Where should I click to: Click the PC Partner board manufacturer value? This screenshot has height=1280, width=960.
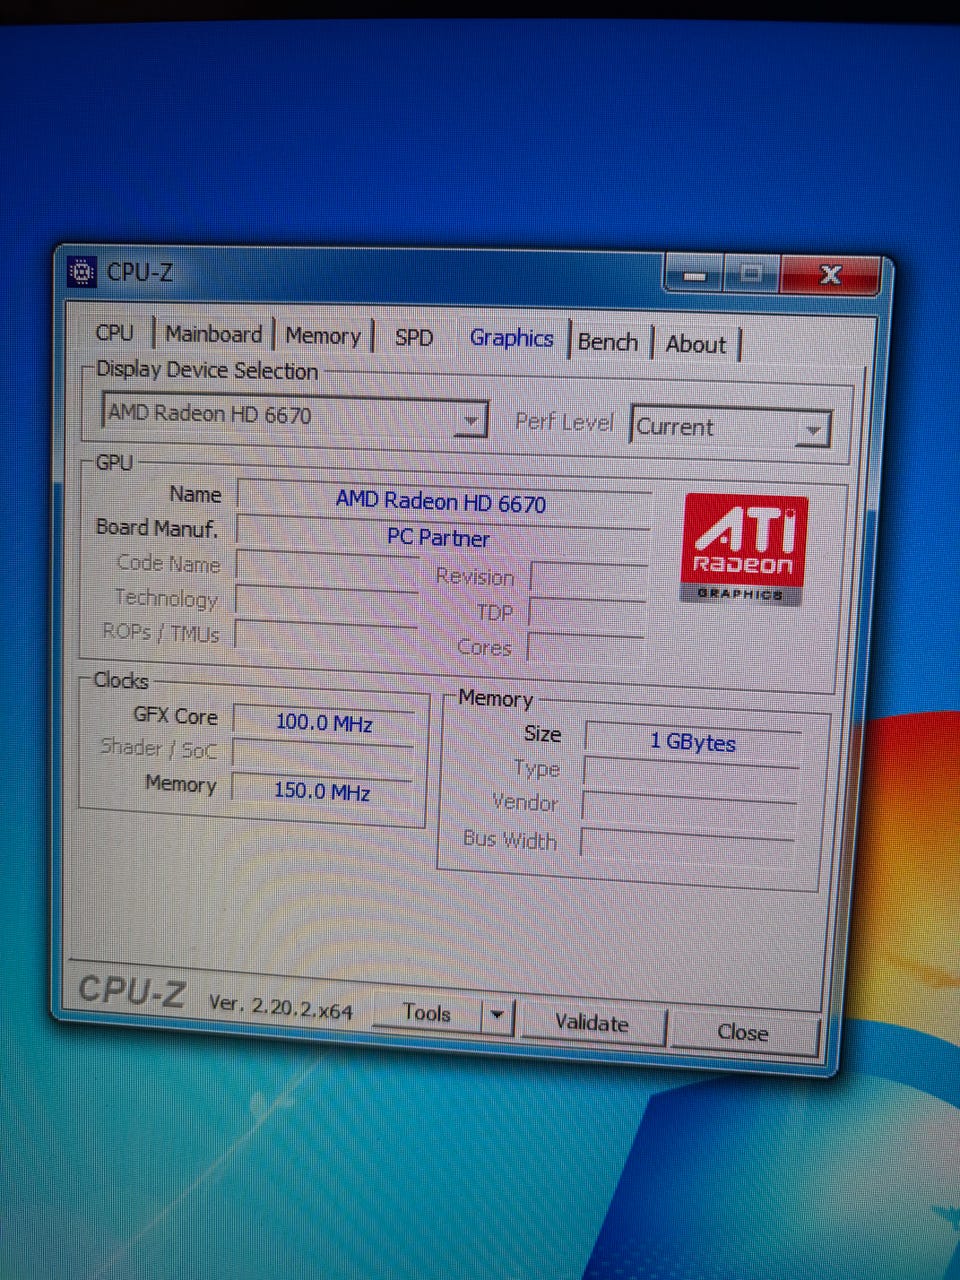tap(441, 537)
